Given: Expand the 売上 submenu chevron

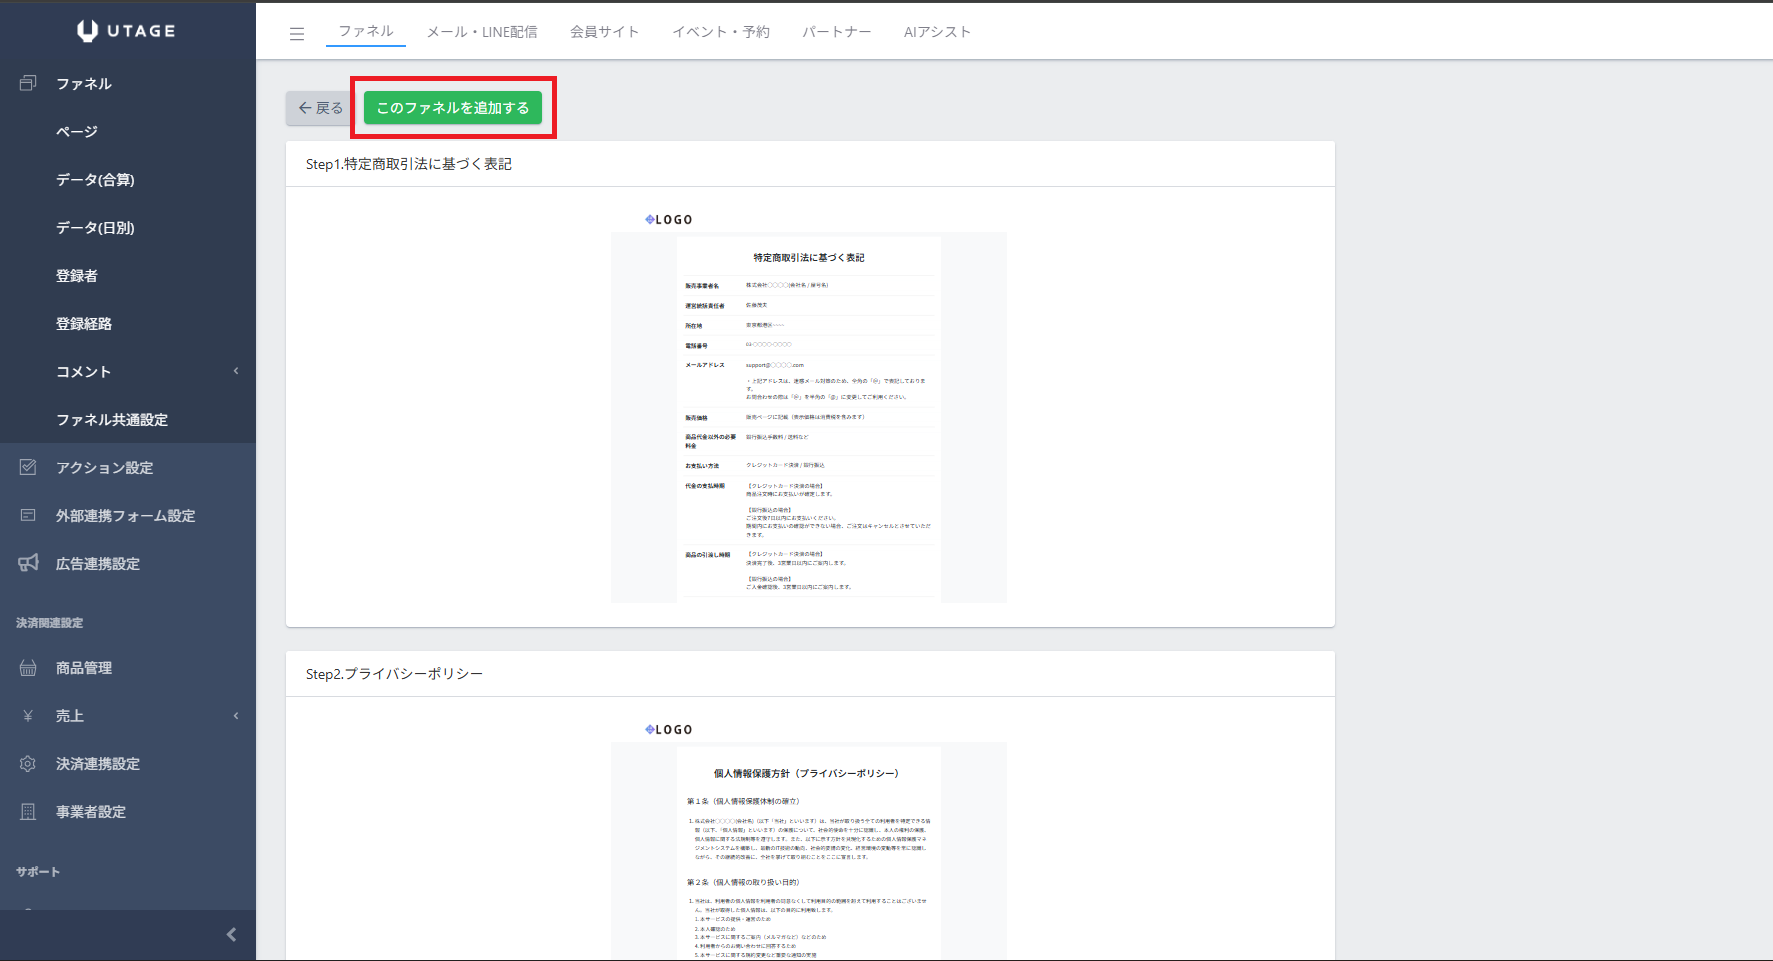Looking at the screenshot, I should 236,715.
